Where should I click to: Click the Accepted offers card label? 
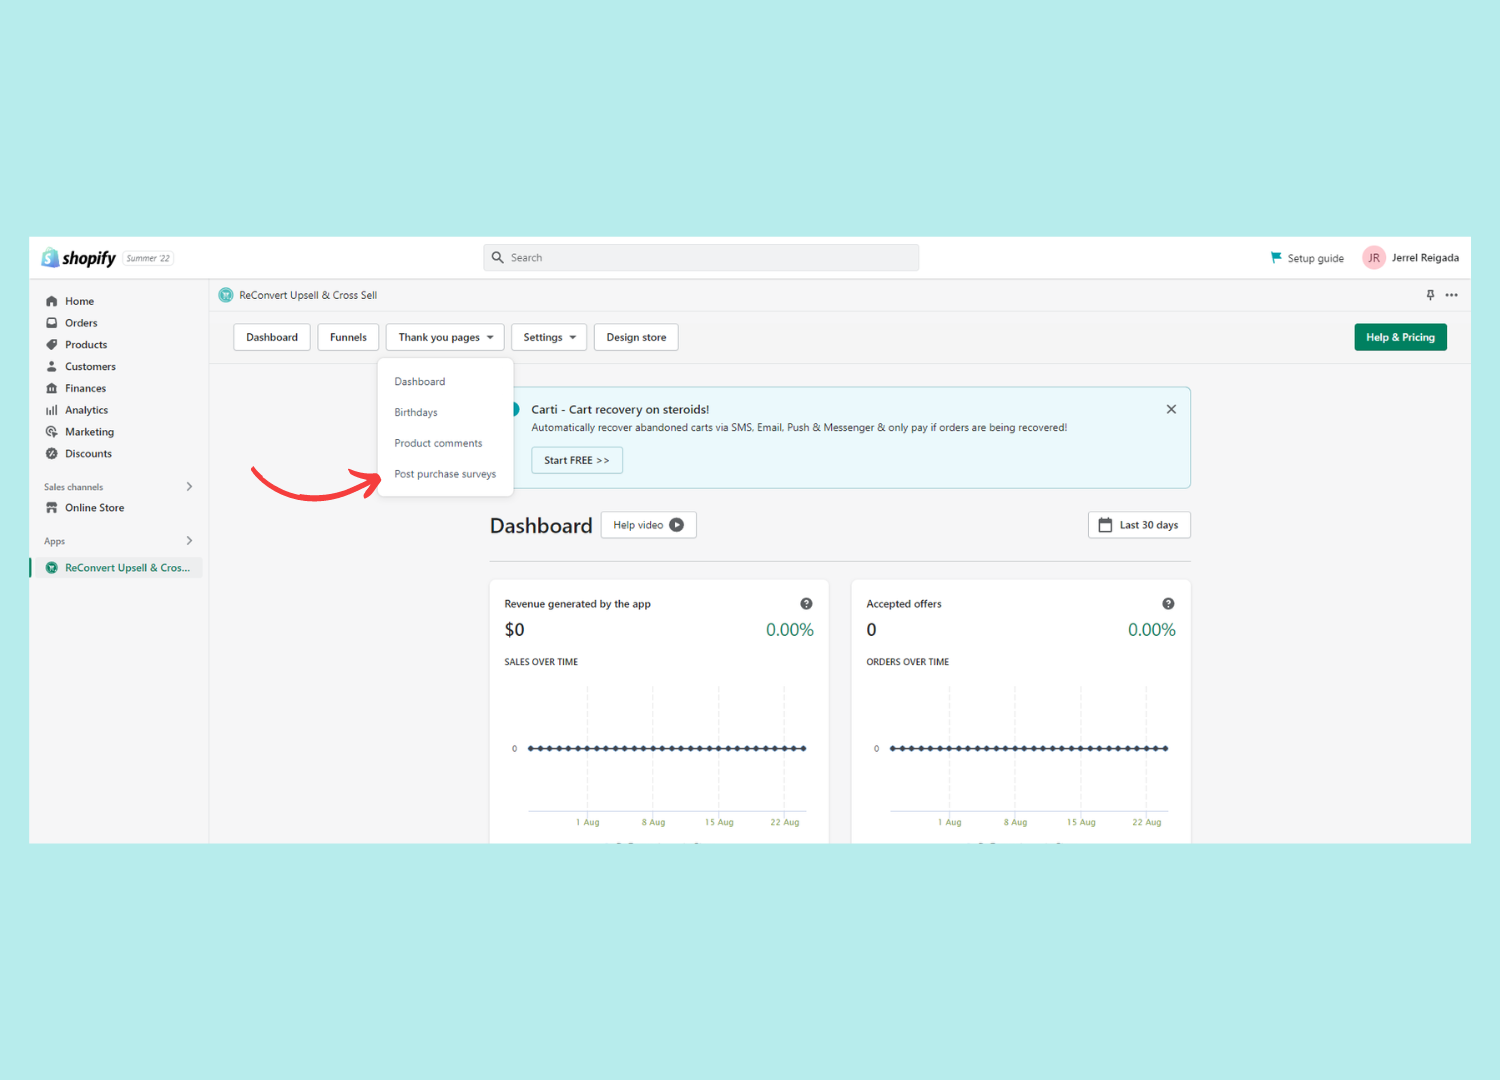coord(904,604)
